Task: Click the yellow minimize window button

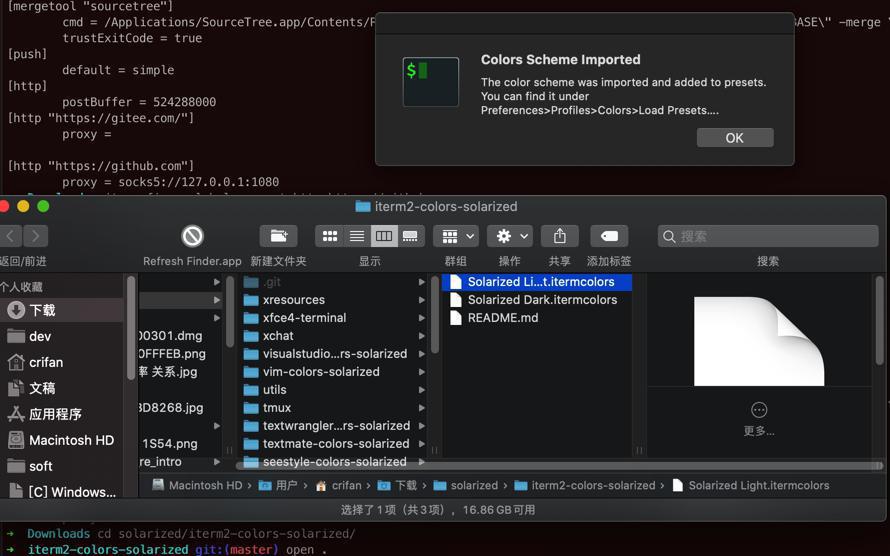Action: coord(23,207)
